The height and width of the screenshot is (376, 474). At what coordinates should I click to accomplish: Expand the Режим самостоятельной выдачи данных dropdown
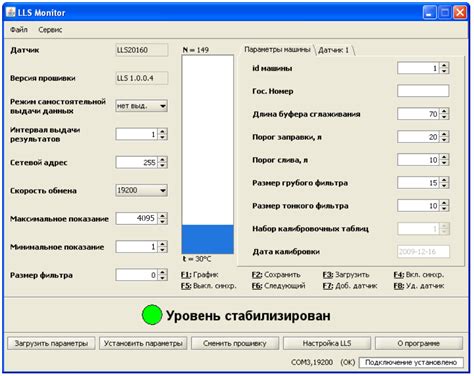click(x=163, y=106)
